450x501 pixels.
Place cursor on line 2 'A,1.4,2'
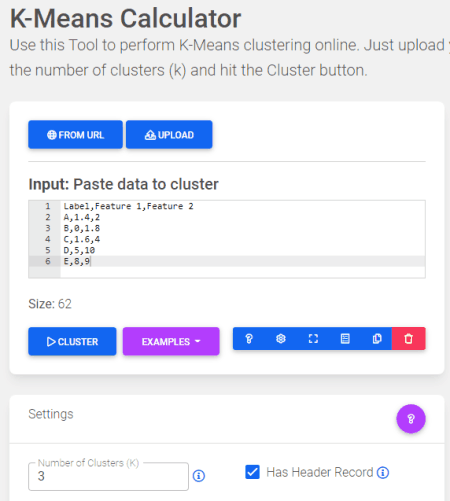tap(82, 217)
